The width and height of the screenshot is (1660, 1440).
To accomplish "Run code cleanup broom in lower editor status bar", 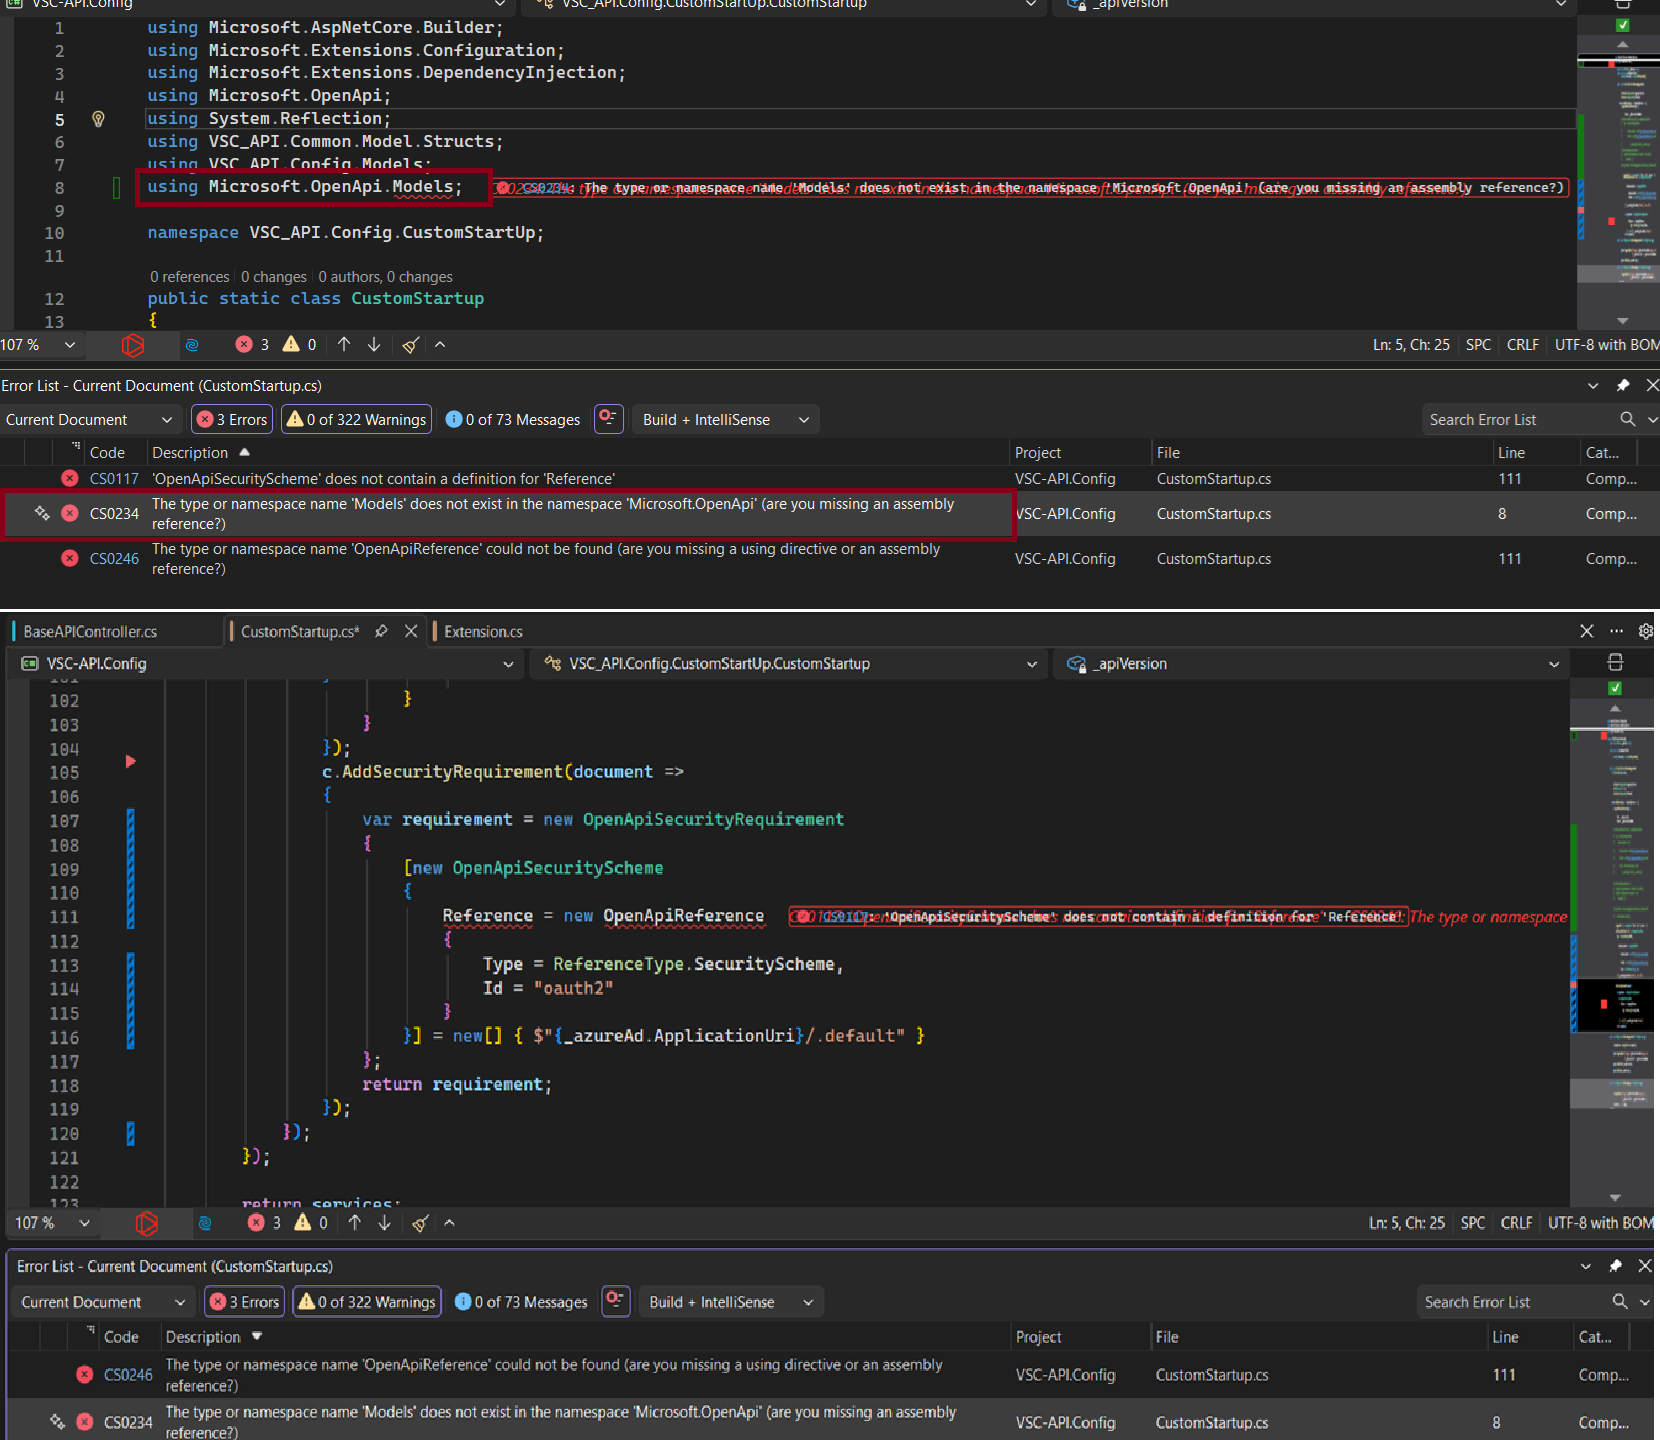I will (421, 1223).
